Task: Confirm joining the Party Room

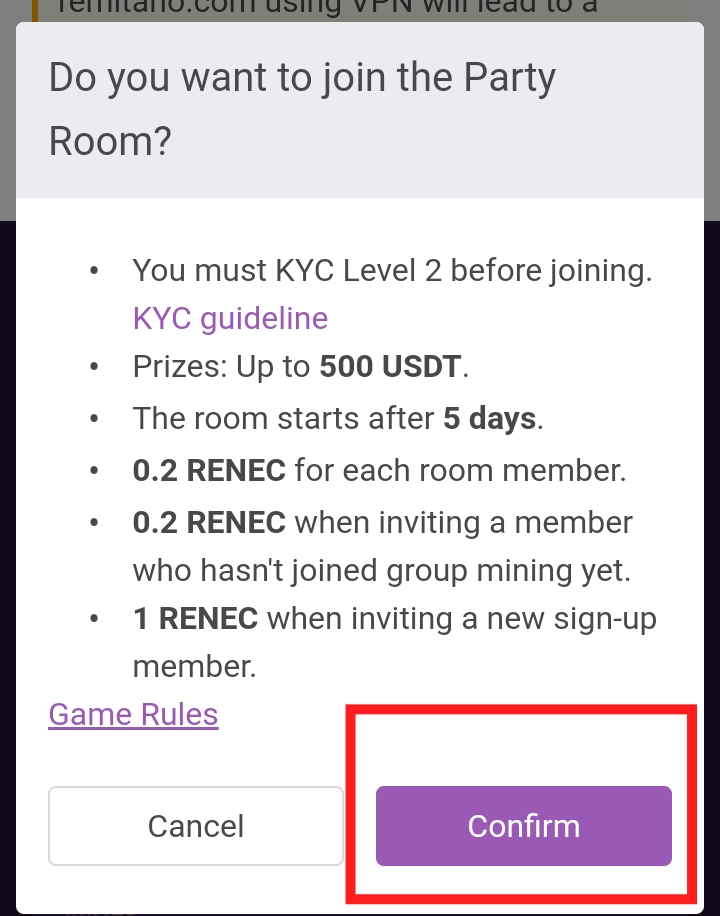Action: point(523,826)
